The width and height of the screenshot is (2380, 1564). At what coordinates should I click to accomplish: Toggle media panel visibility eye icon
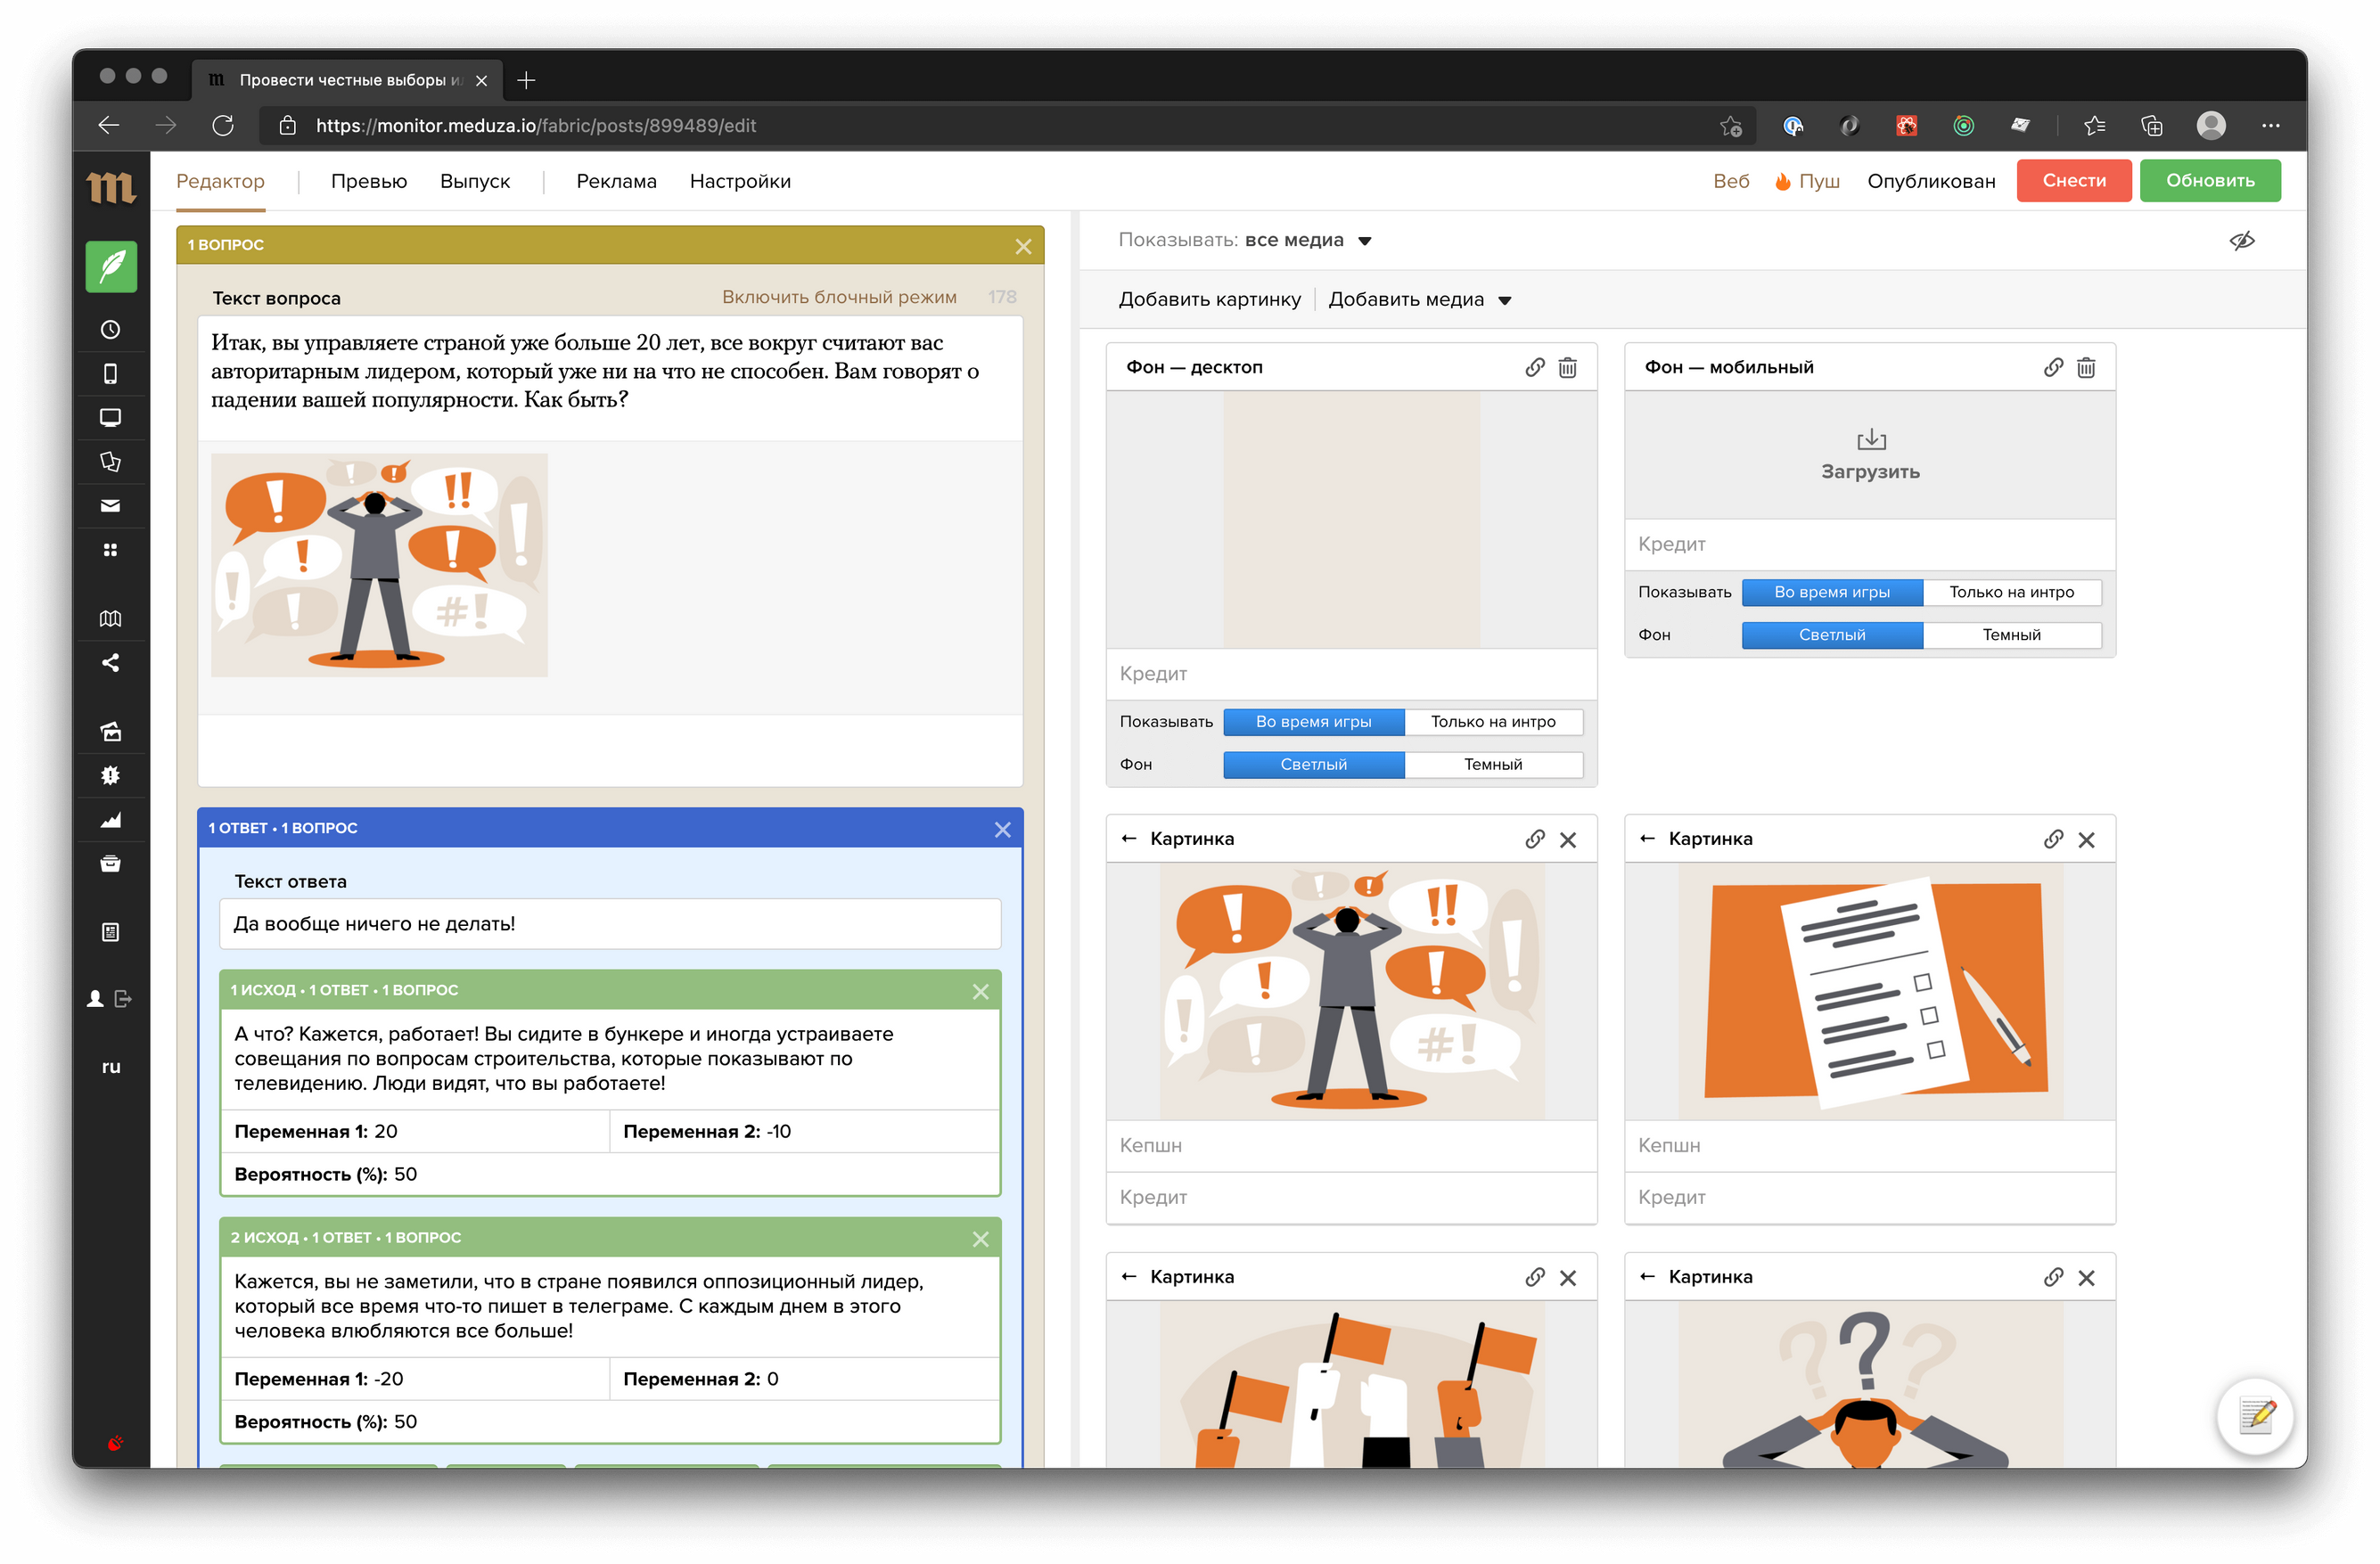pos(2241,241)
